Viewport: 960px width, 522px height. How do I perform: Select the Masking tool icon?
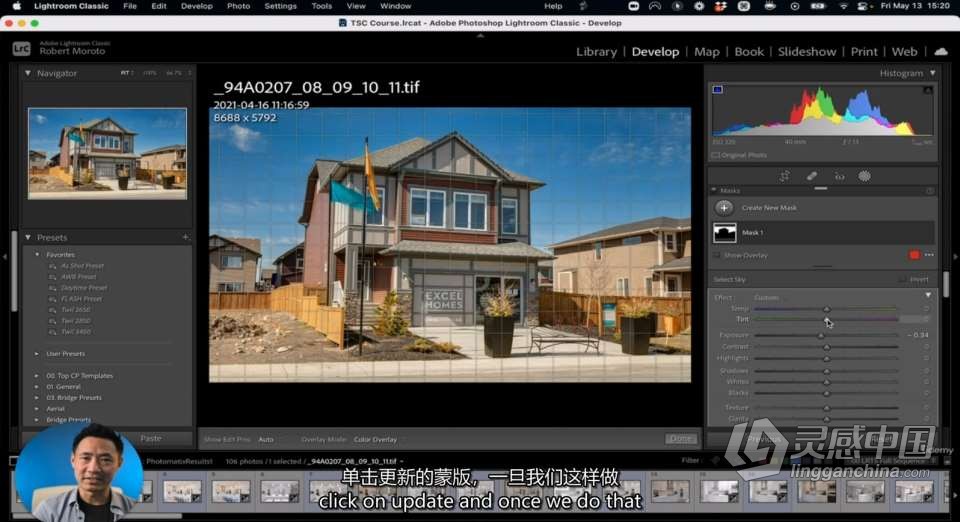pyautogui.click(x=865, y=176)
